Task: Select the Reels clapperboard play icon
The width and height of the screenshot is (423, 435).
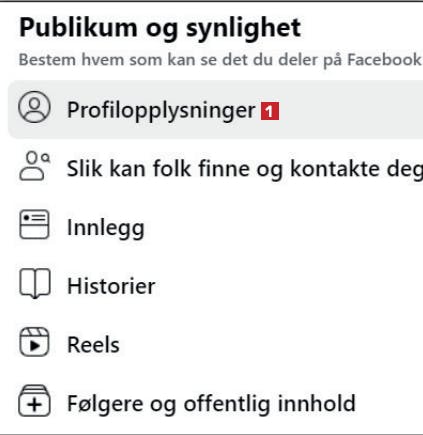Action: (x=34, y=342)
